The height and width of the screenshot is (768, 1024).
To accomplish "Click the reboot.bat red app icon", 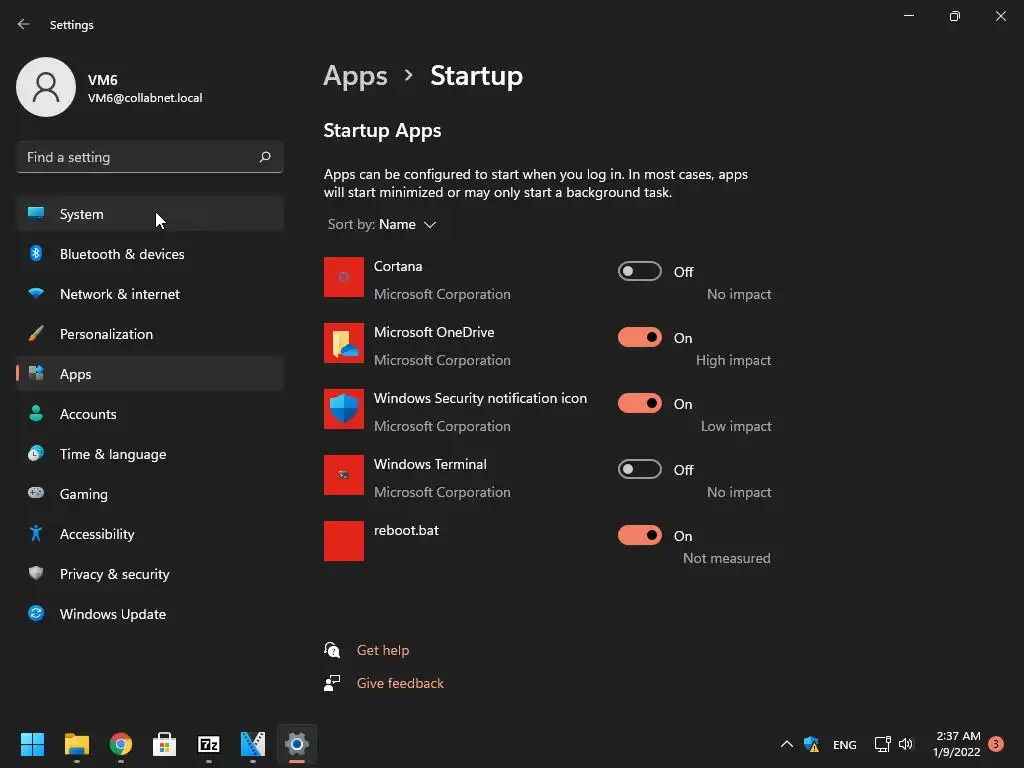I will [x=344, y=541].
